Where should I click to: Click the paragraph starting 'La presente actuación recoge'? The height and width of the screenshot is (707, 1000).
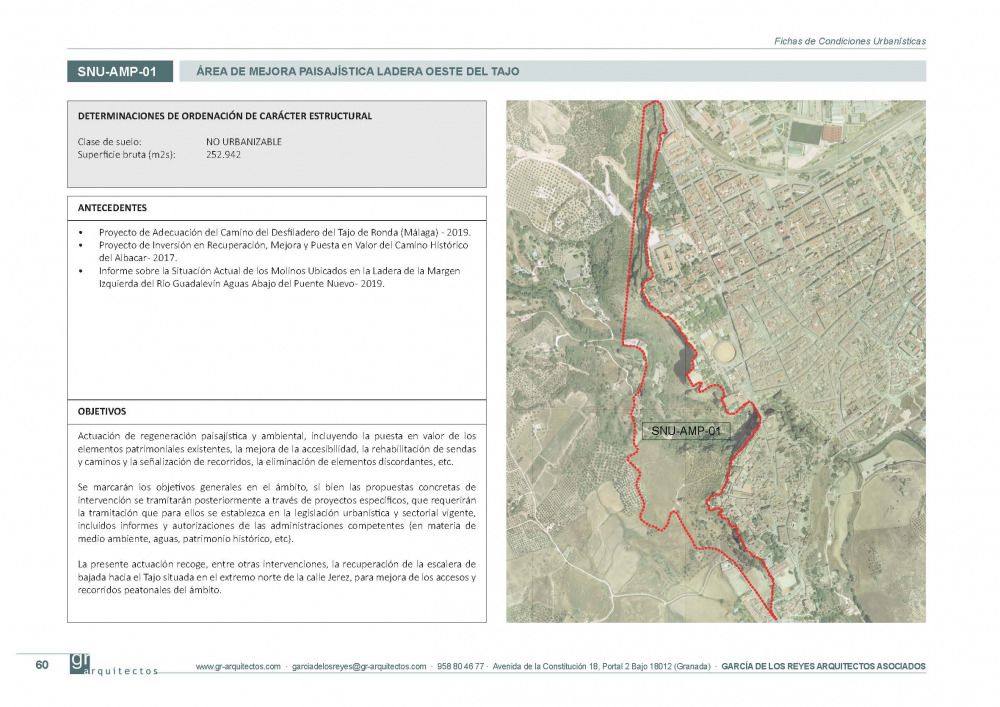(277, 577)
